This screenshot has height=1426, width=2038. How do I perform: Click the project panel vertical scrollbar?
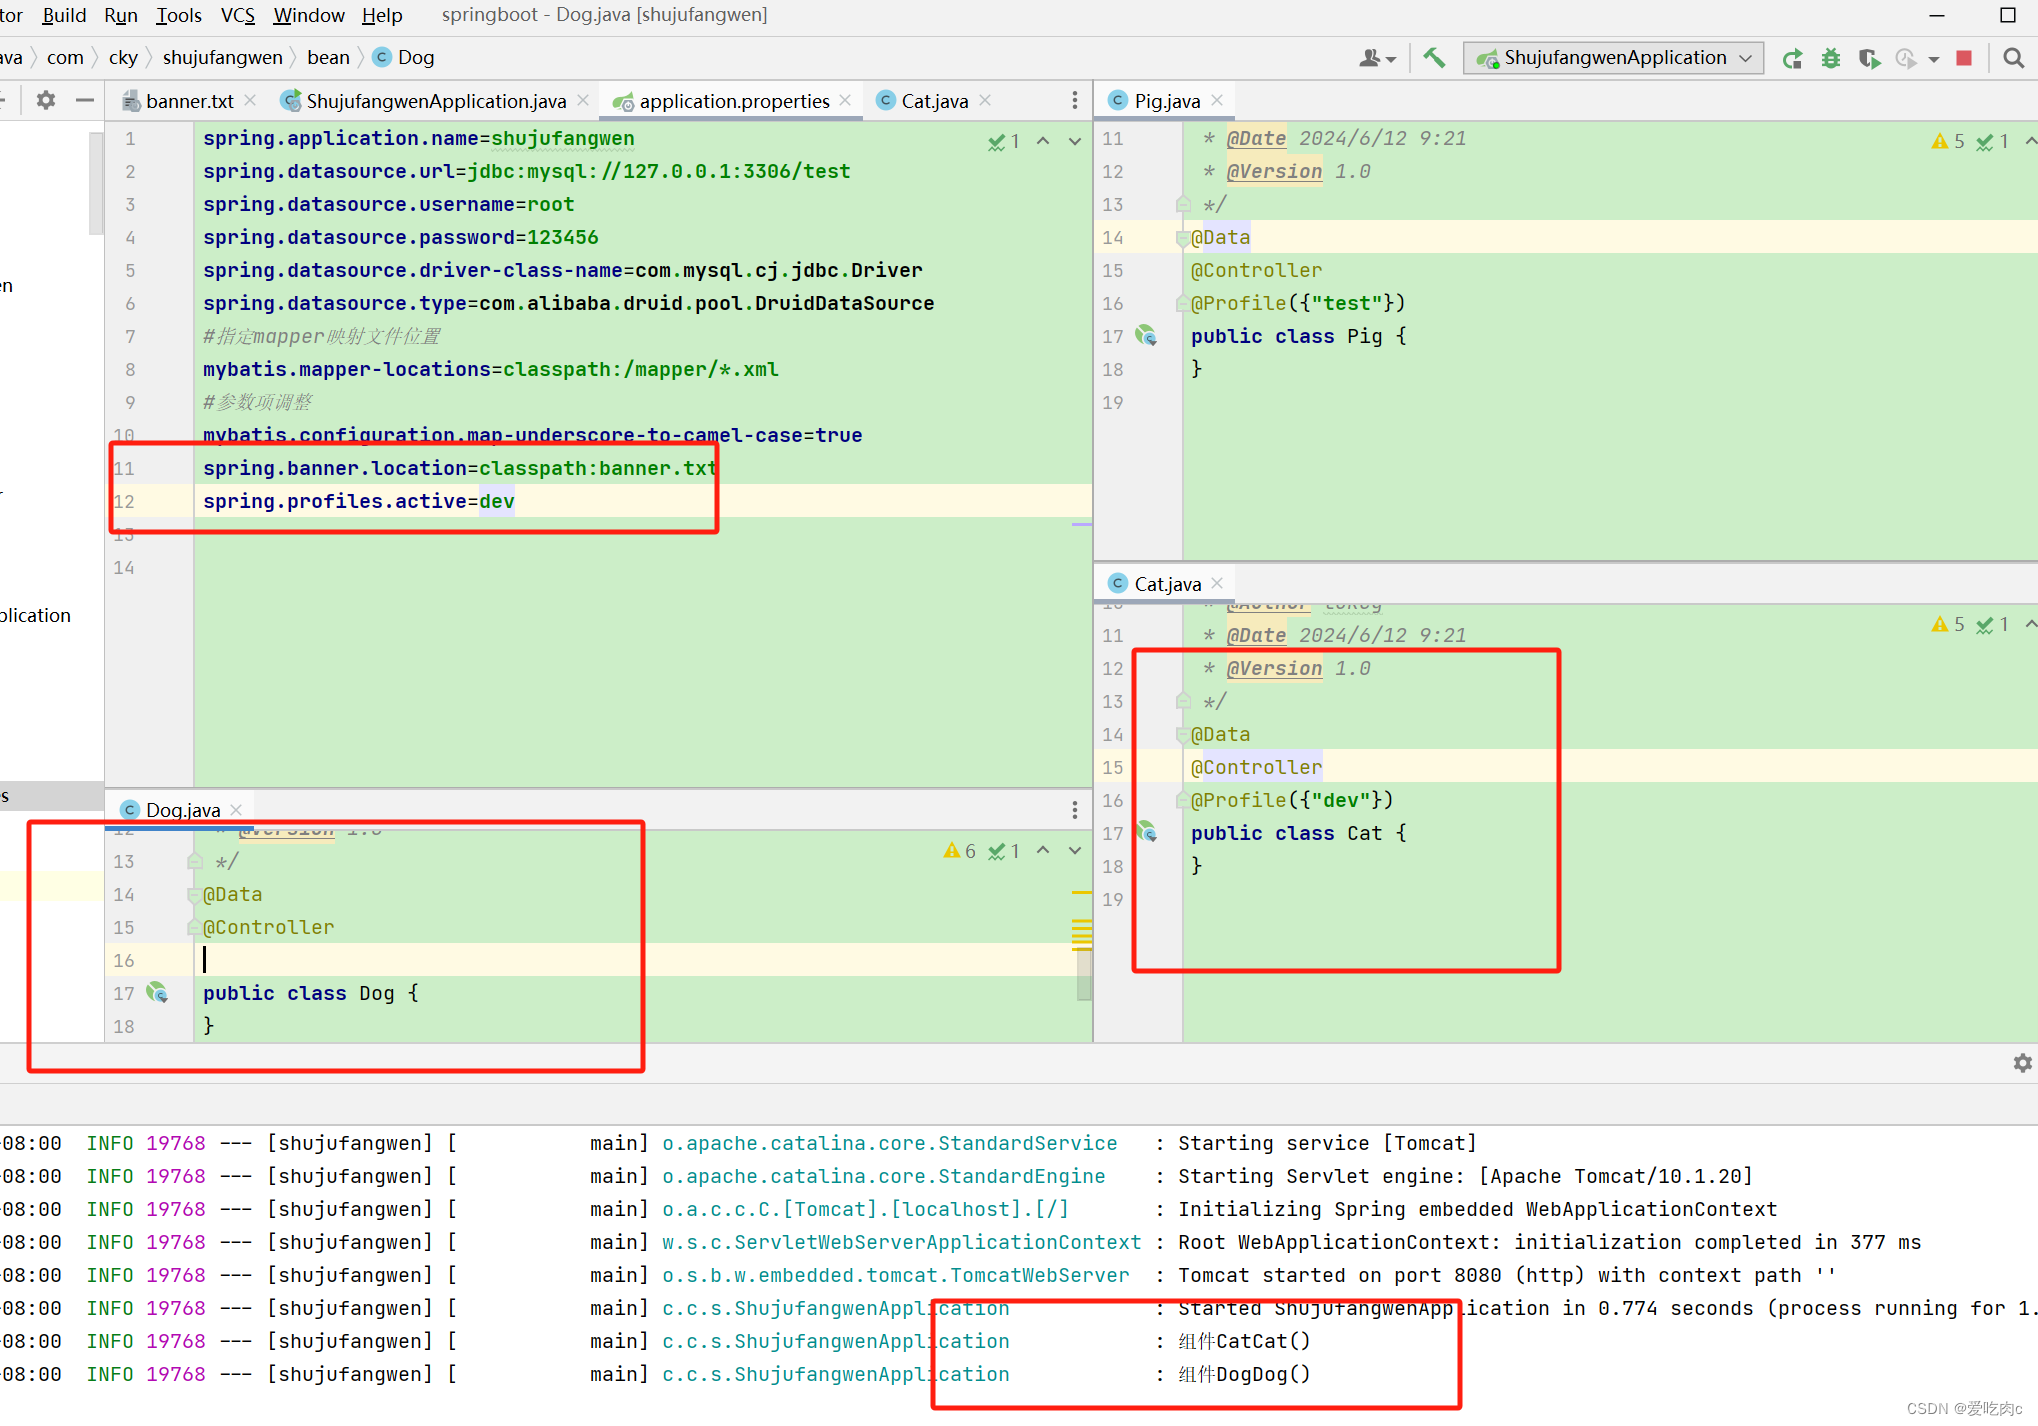(x=96, y=182)
